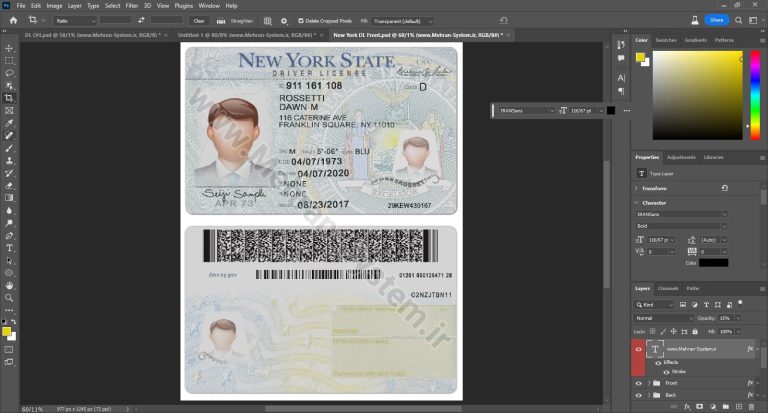Select the Move tool
The width and height of the screenshot is (768, 413).
coord(9,48)
